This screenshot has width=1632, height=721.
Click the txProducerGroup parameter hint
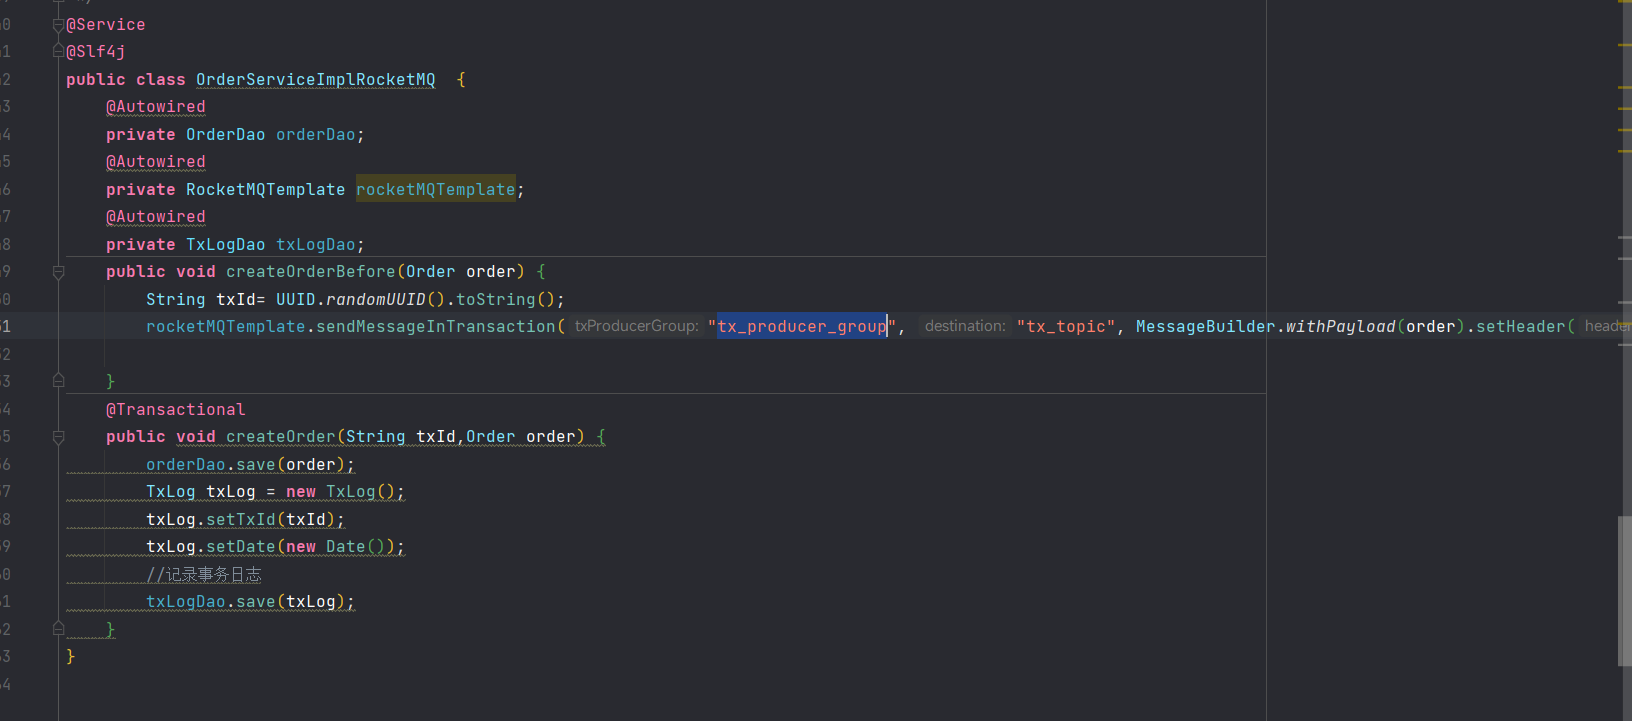click(x=636, y=327)
